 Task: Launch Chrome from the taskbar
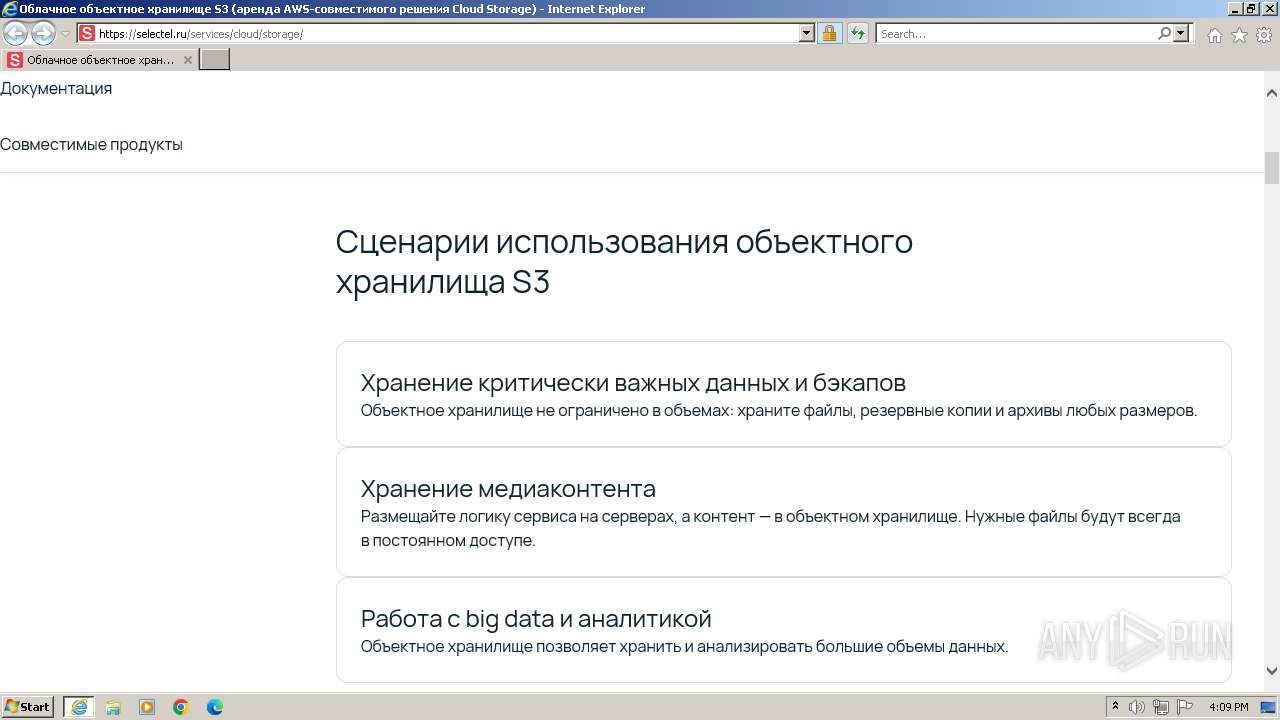click(x=181, y=707)
